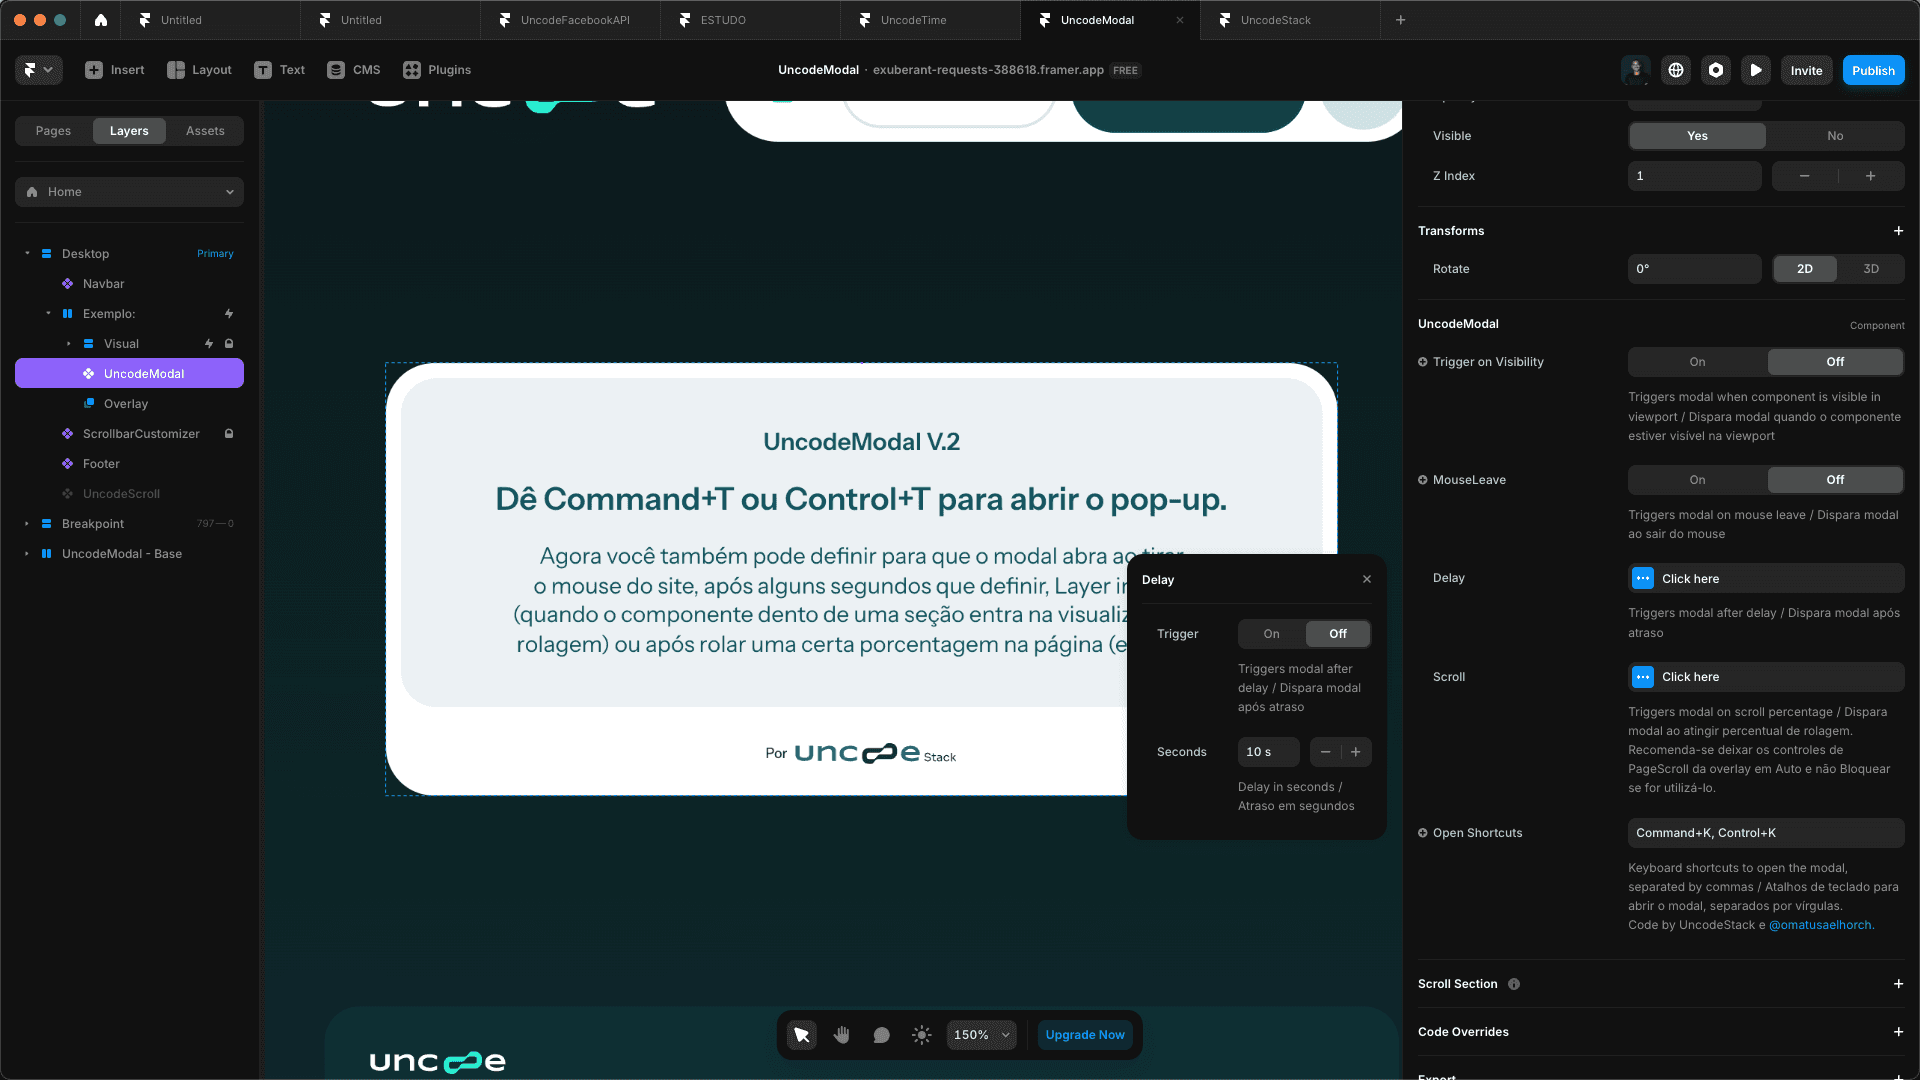Select the Navbar layer
This screenshot has height=1080, width=1920.
click(129, 284)
